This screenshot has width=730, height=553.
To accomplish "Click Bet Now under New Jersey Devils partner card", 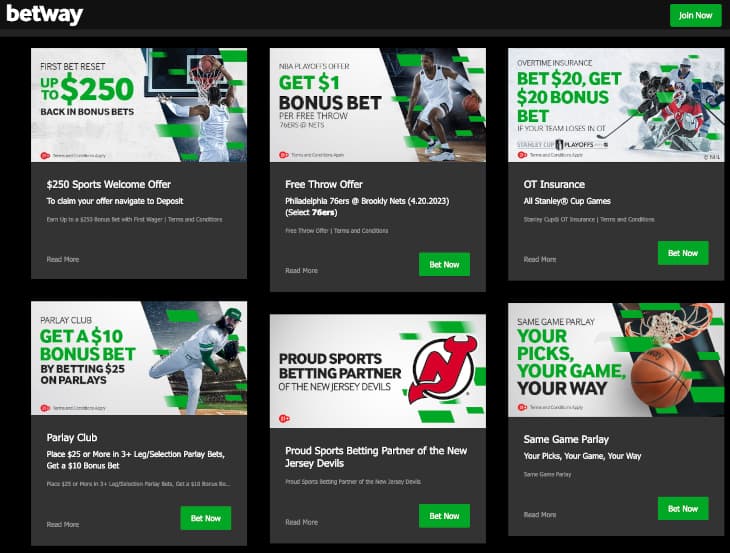I will [x=444, y=516].
